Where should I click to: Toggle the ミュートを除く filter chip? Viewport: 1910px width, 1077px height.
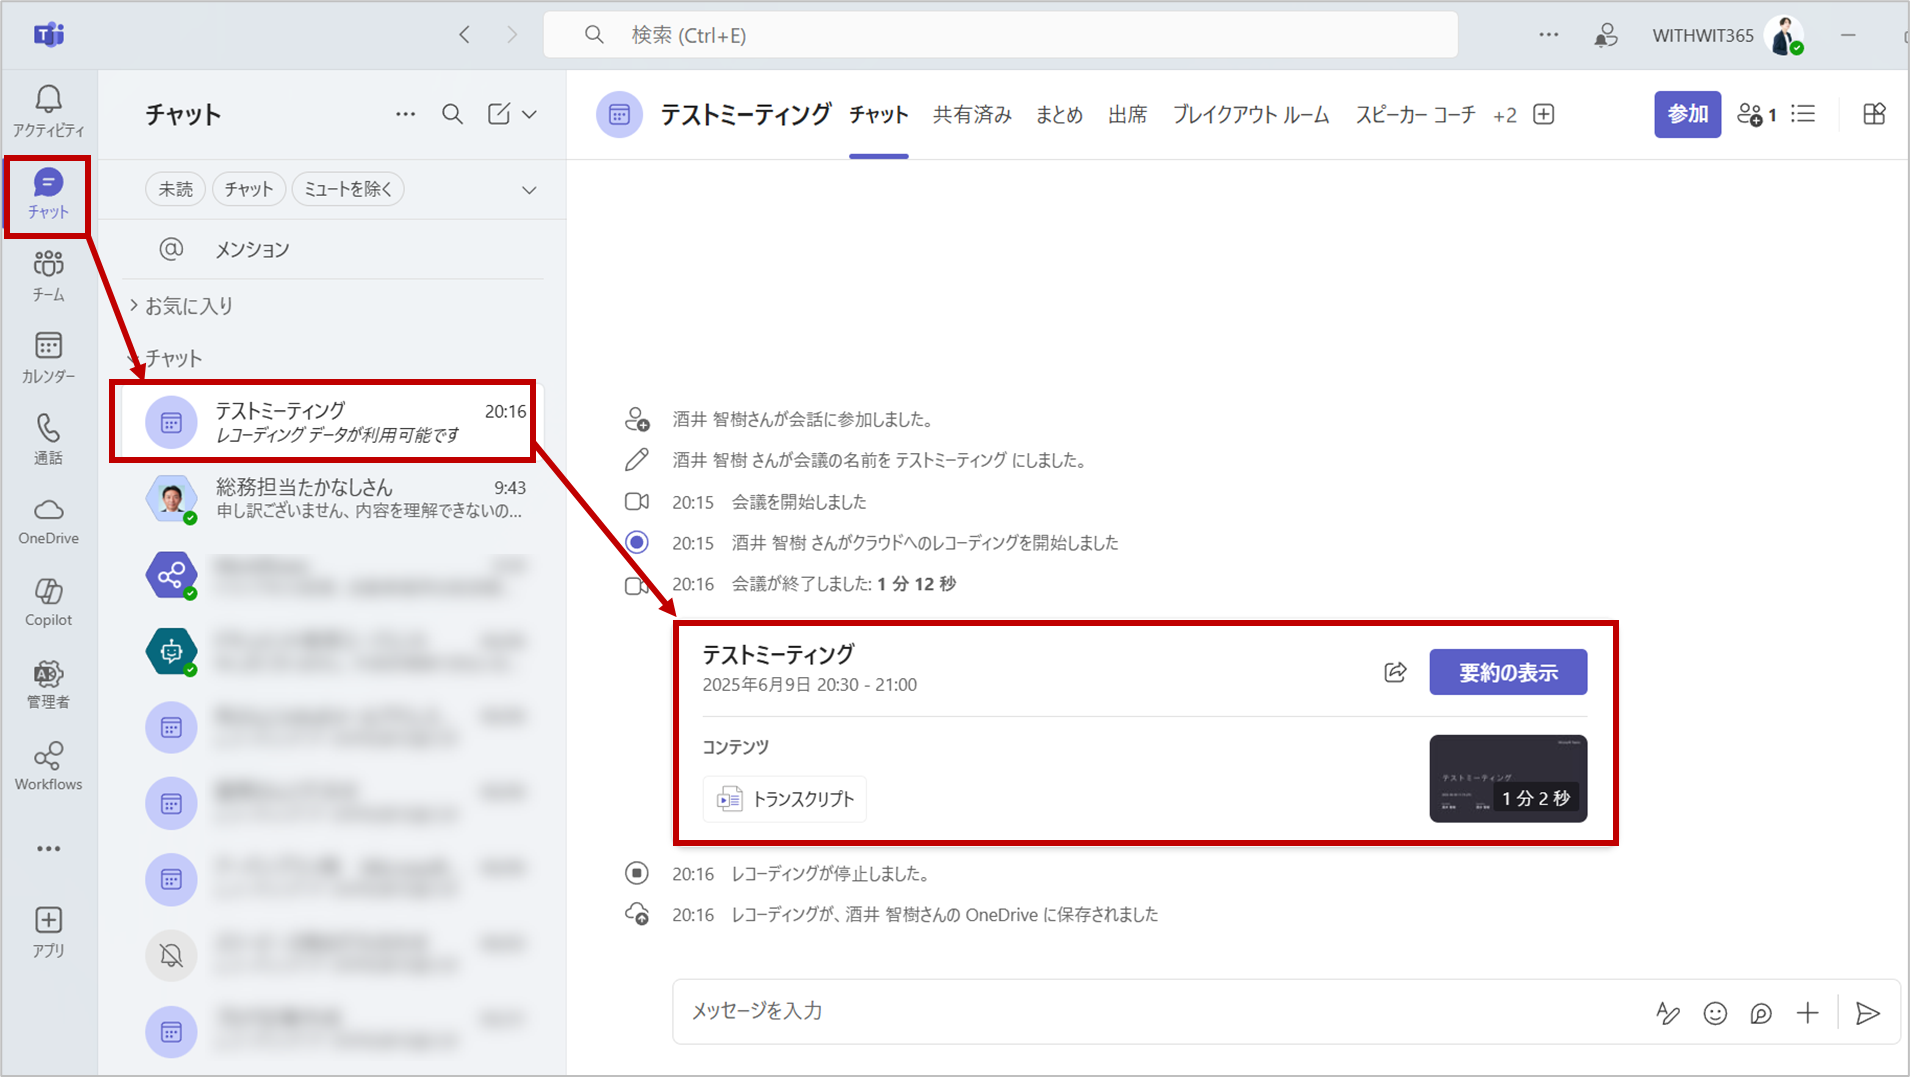(x=347, y=188)
